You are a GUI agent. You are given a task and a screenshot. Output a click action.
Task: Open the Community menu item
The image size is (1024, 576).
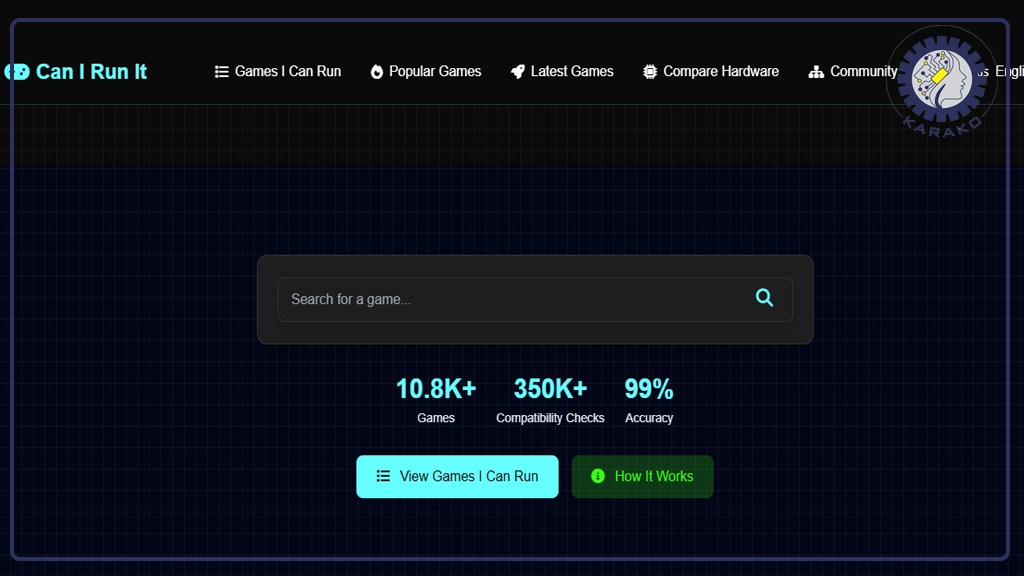pyautogui.click(x=853, y=71)
